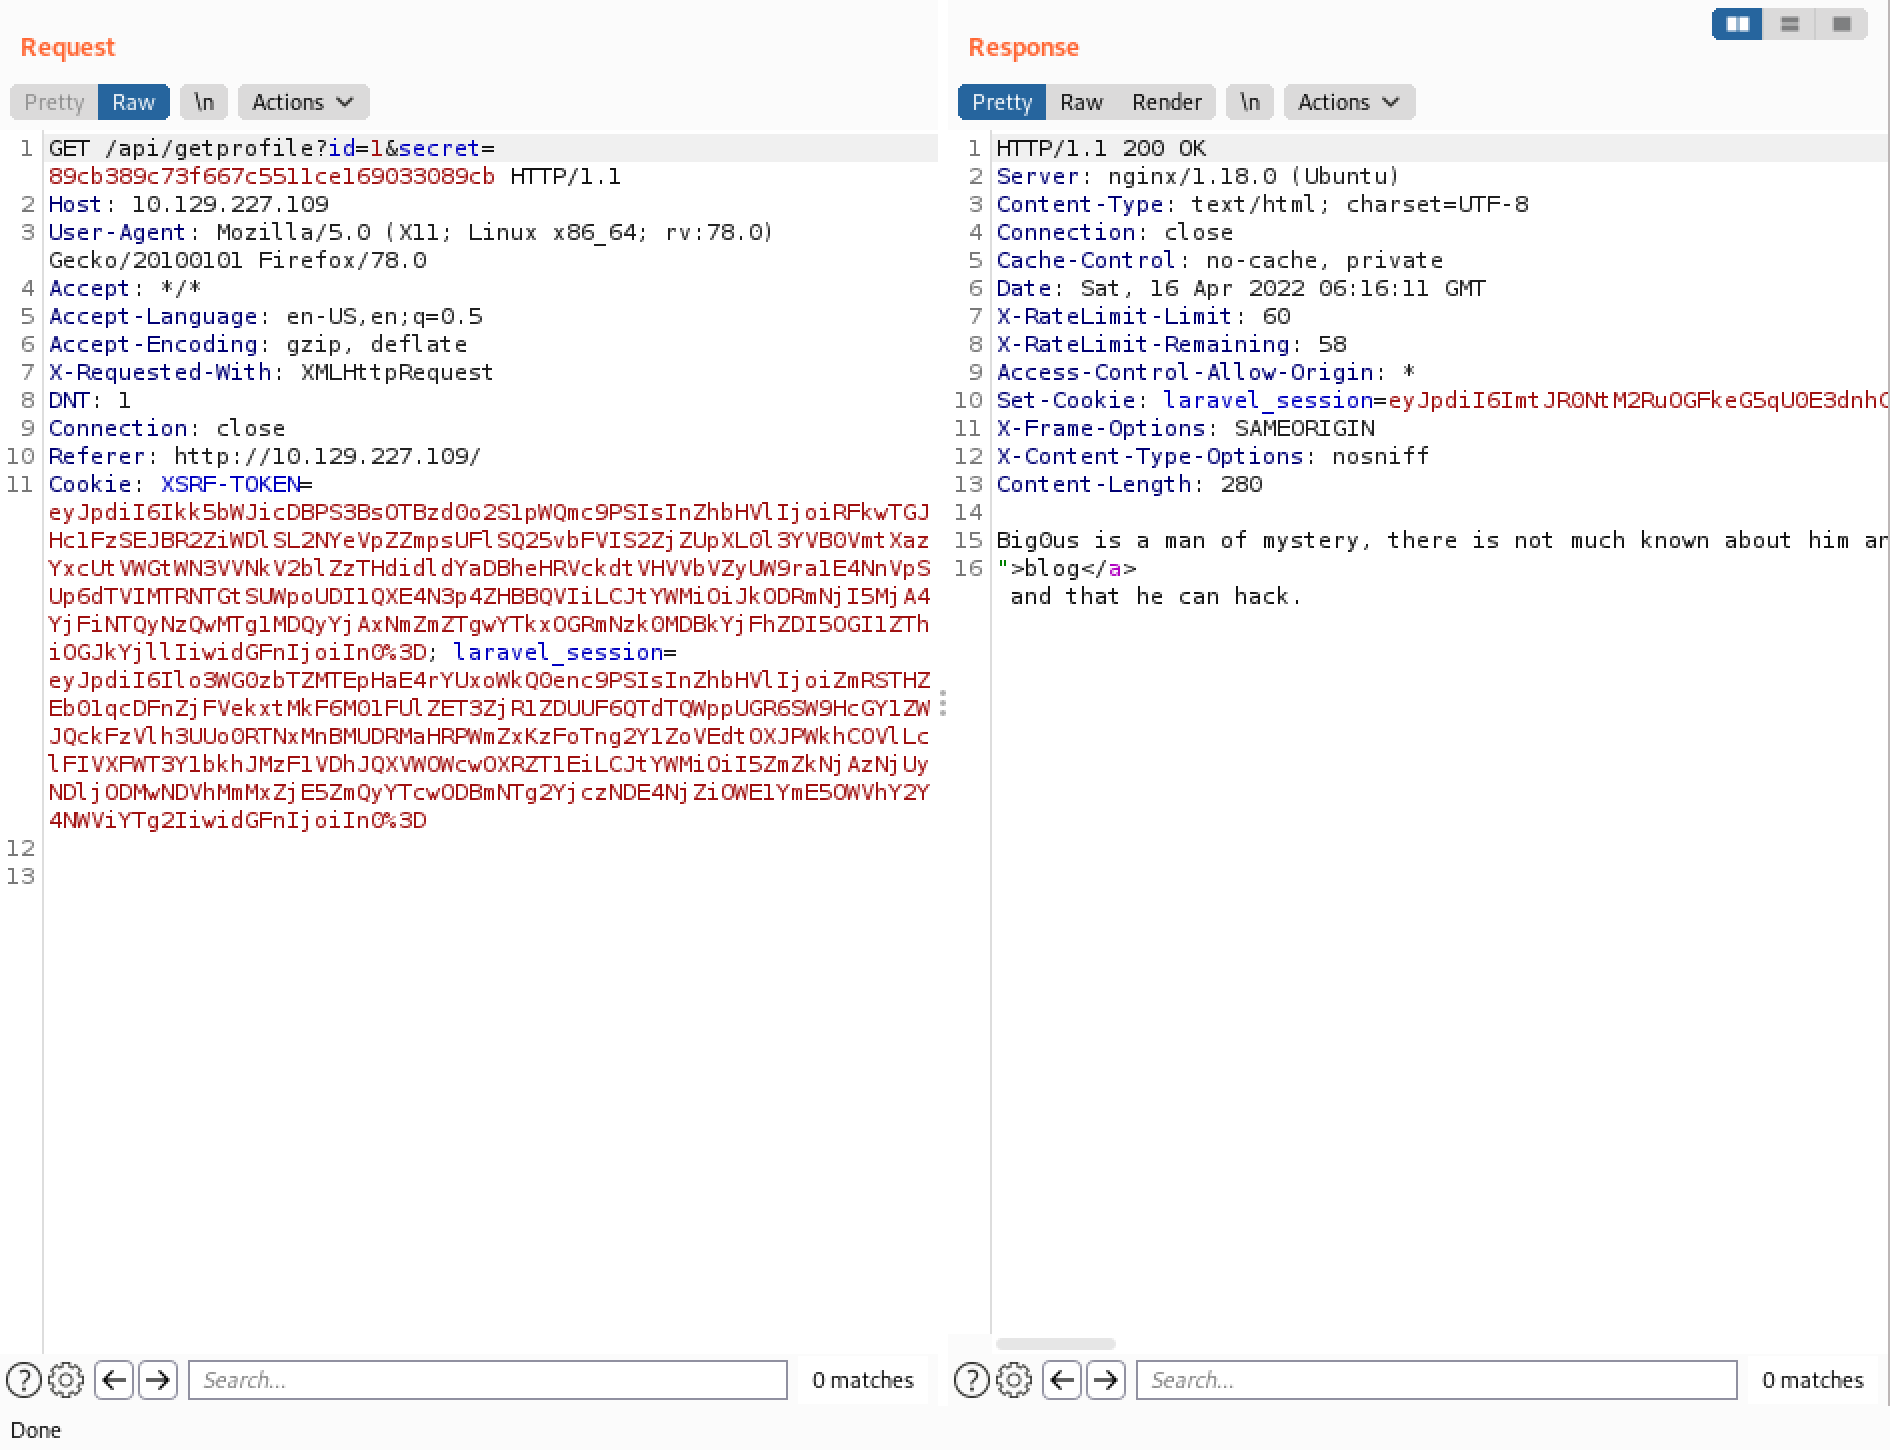Click the Accept-Encoding: gzip, deflate line
Screen dimensions: 1890x1450
[258, 344]
